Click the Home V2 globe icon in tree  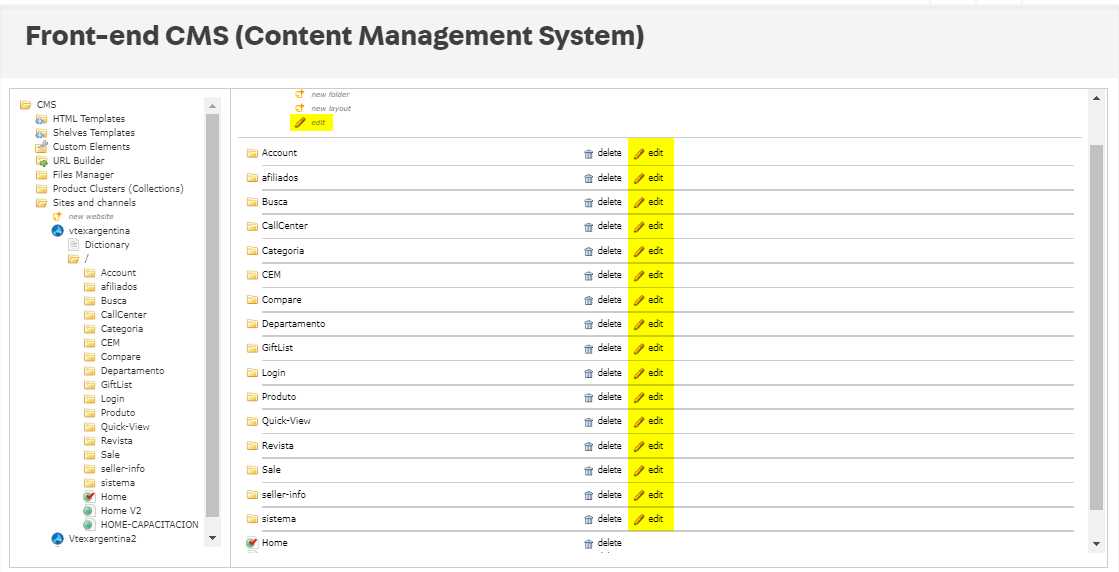89,511
